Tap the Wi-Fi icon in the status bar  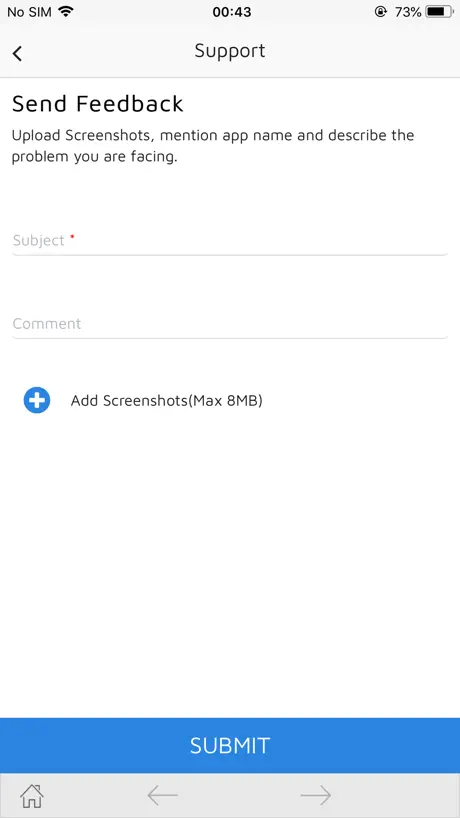click(x=66, y=11)
